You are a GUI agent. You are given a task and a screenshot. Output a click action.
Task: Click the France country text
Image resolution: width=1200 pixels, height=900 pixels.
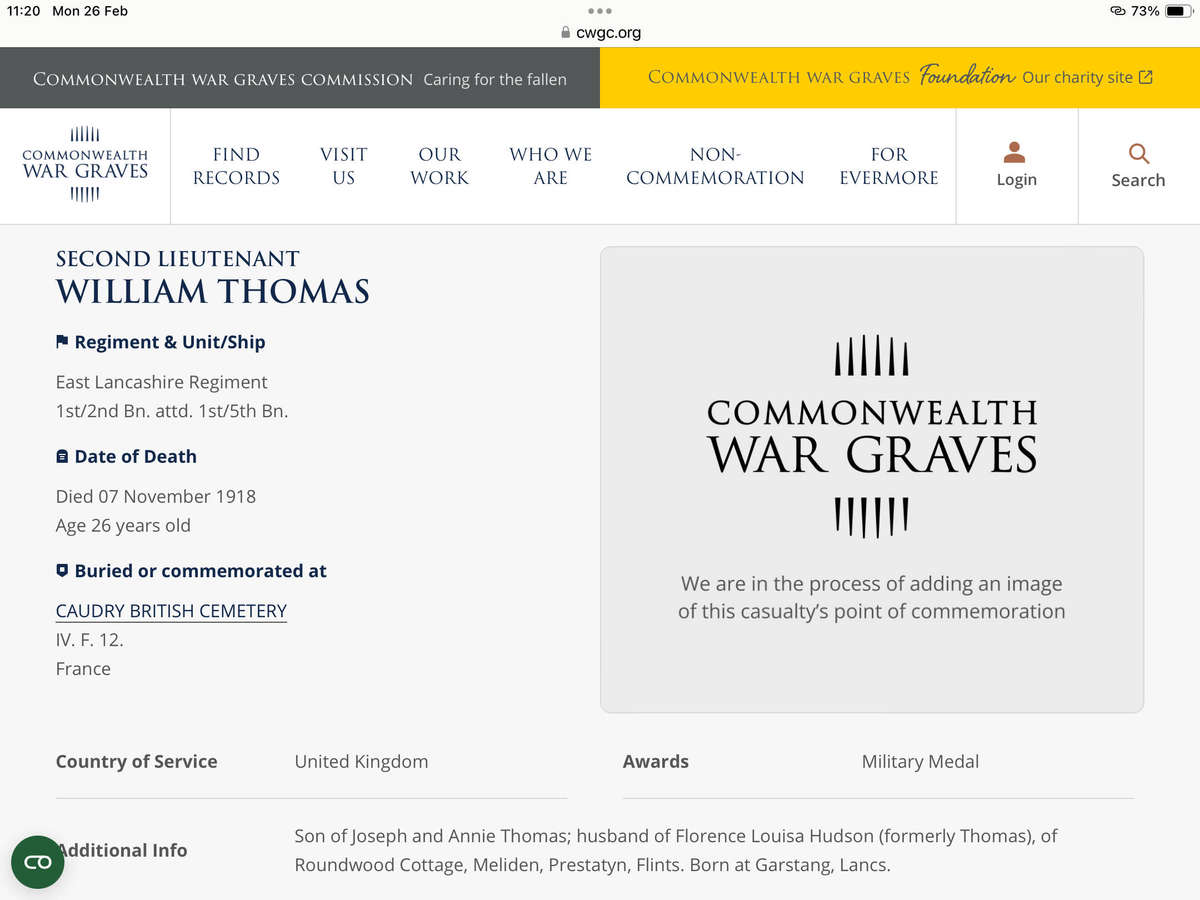coord(83,669)
